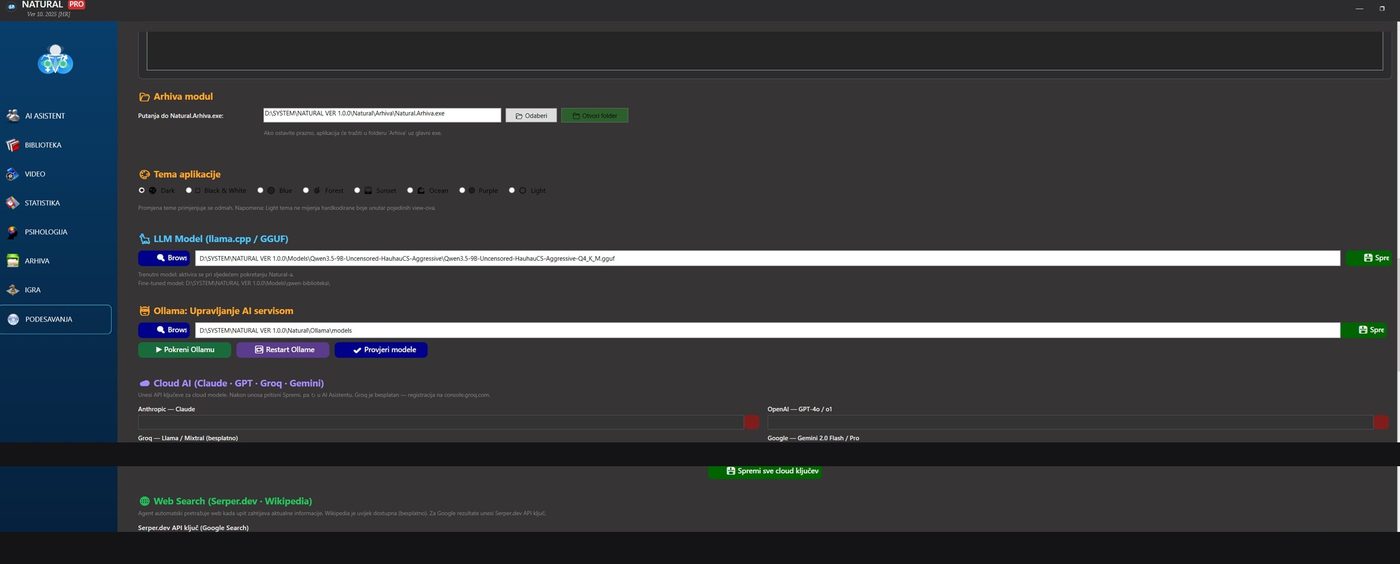Browse for the LLM Model GGUF file
Screen dimensions: 1400x564
point(165,258)
